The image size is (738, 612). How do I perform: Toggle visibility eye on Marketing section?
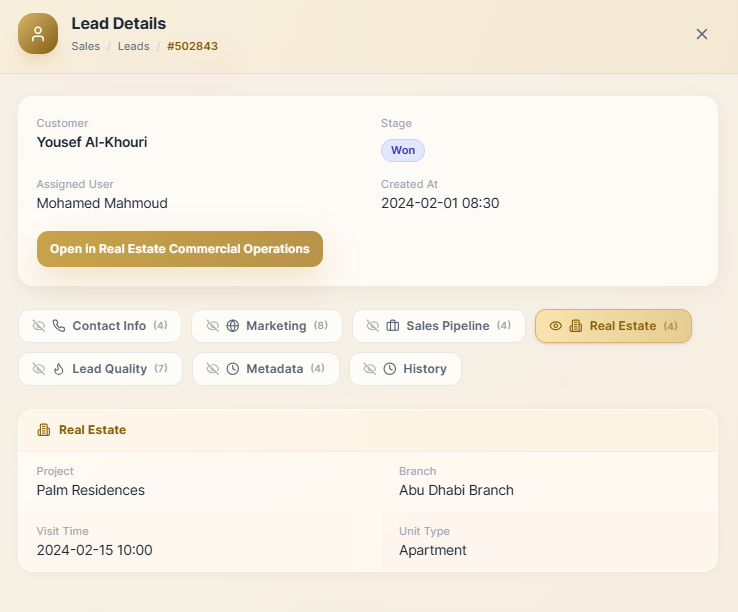(x=213, y=326)
